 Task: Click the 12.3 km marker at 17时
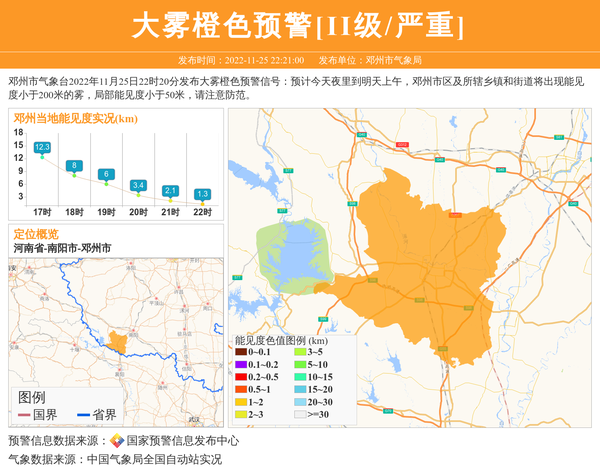pyautogui.click(x=42, y=147)
